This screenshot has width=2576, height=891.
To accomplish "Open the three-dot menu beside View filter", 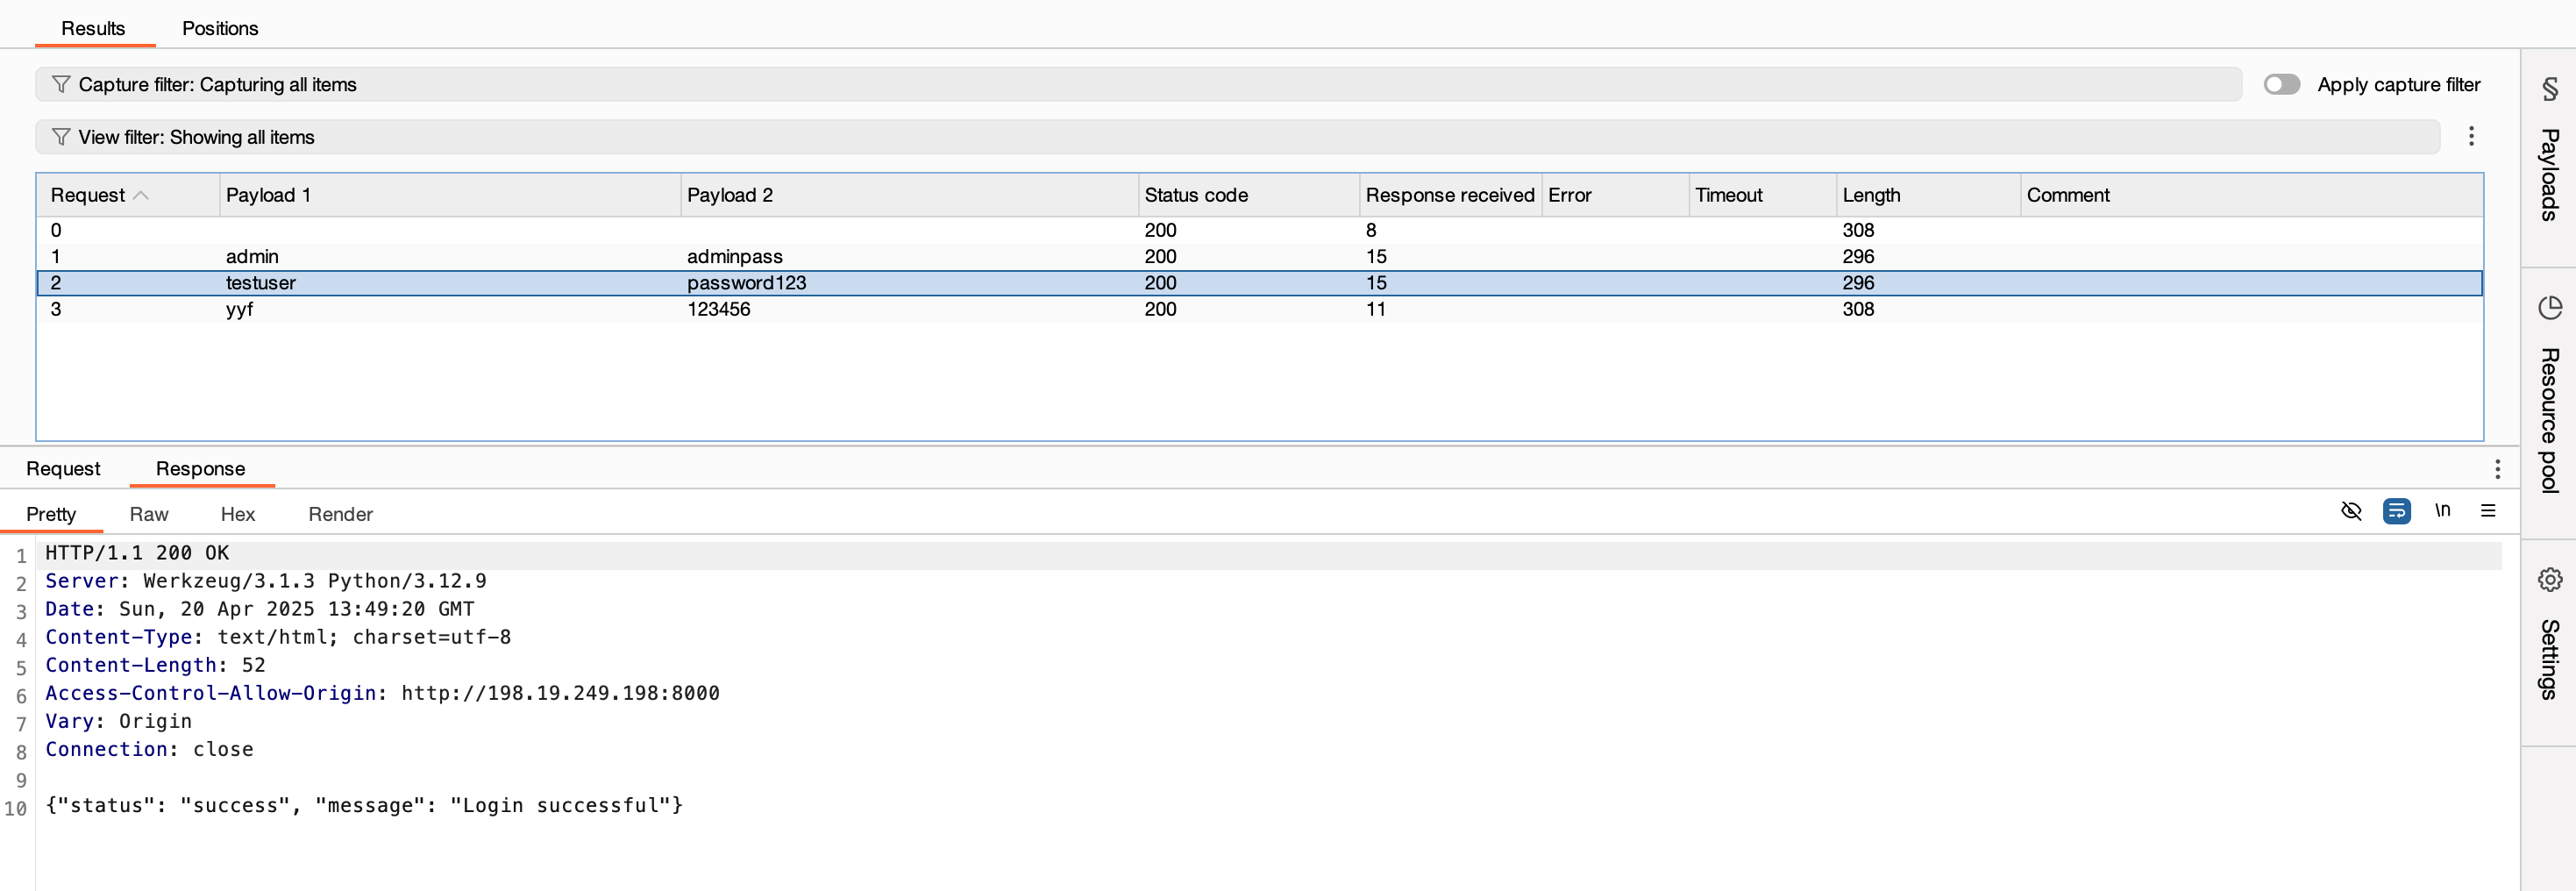I will [2470, 136].
